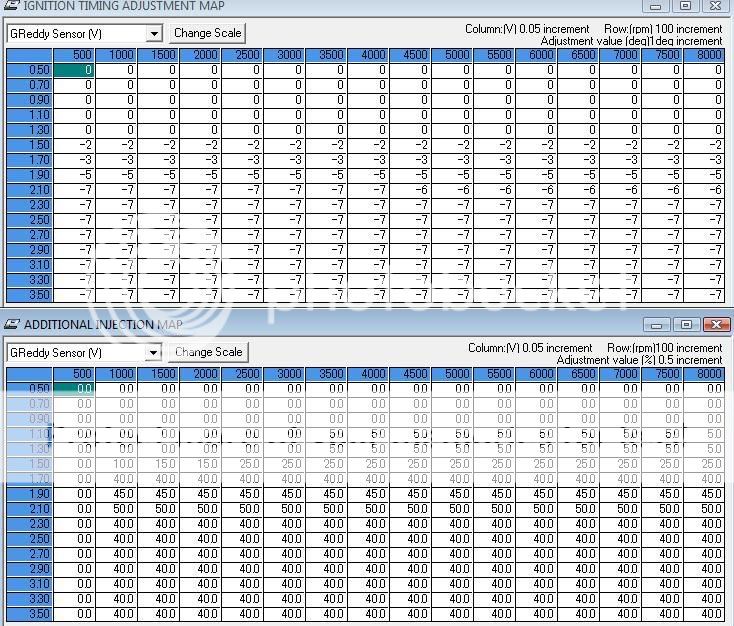Click Change Scale in Ignition Timing map
734x626 pixels.
coord(207,33)
